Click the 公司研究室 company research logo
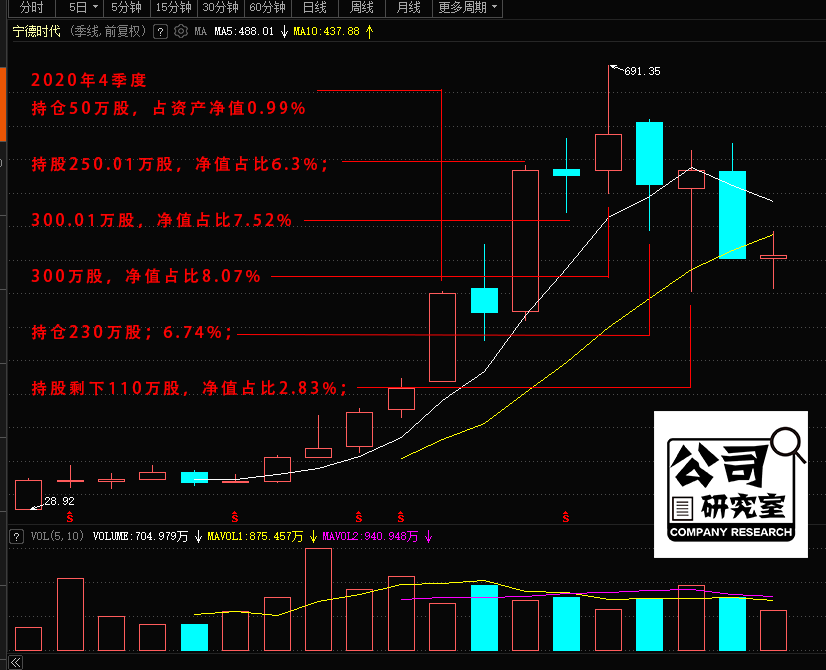 [730, 484]
